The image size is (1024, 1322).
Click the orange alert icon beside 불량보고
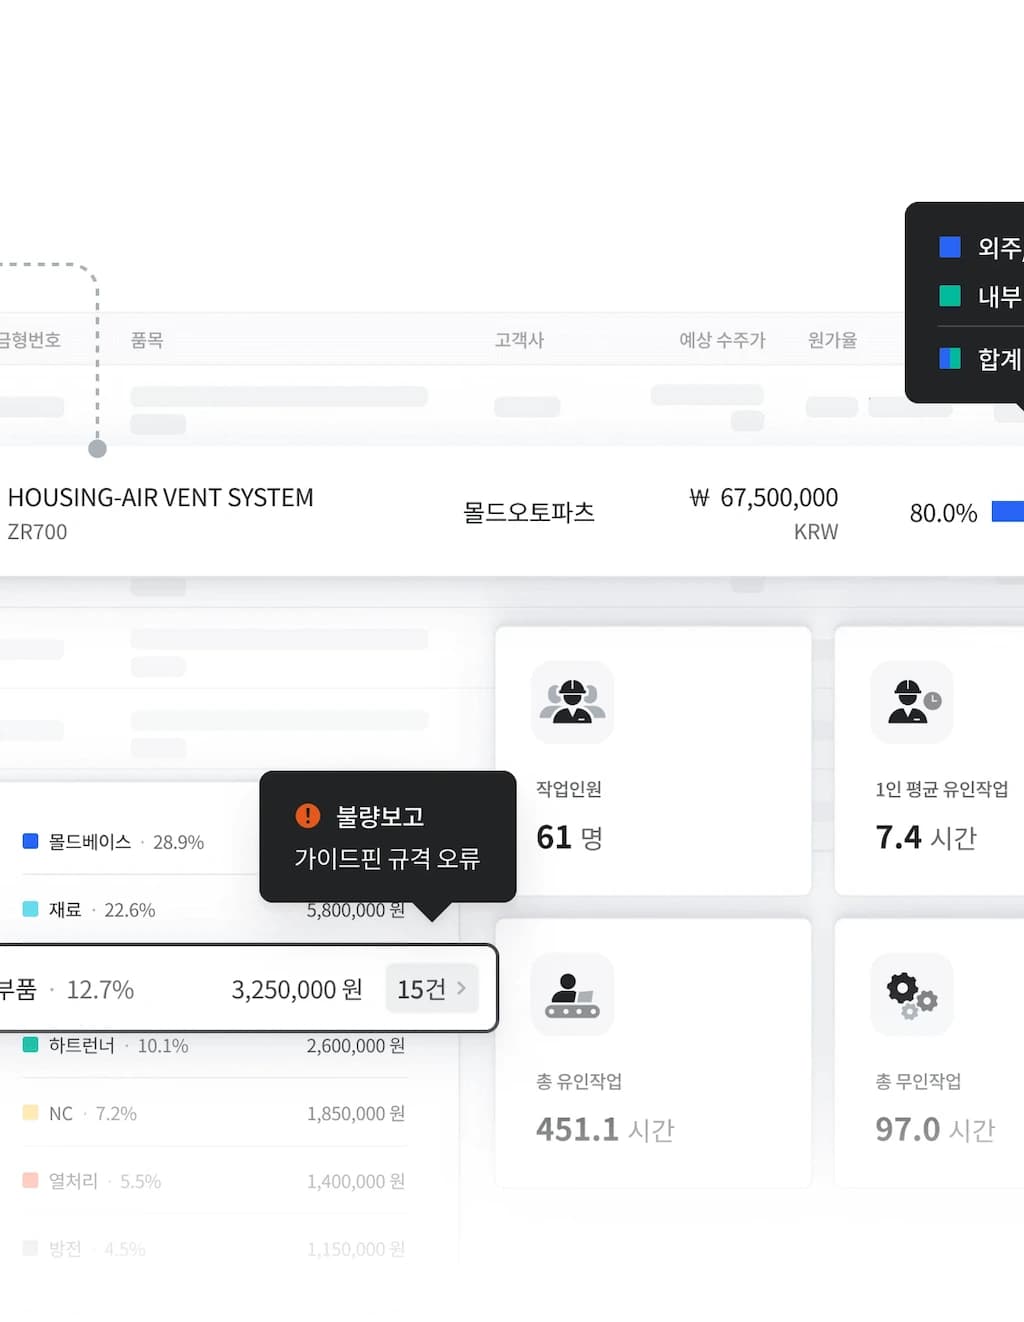click(x=308, y=816)
